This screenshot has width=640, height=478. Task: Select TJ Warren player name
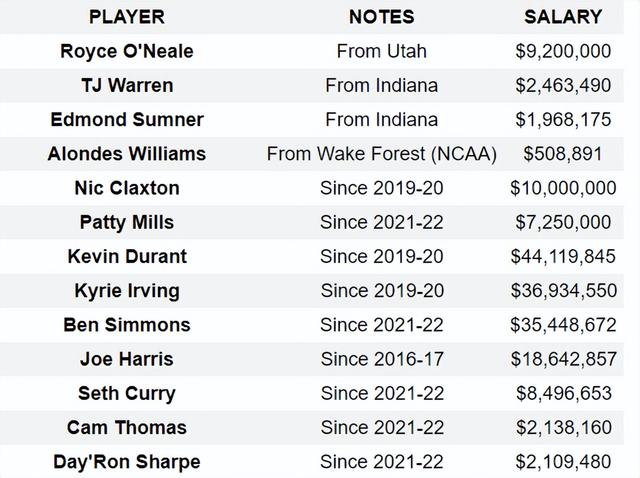(x=127, y=86)
